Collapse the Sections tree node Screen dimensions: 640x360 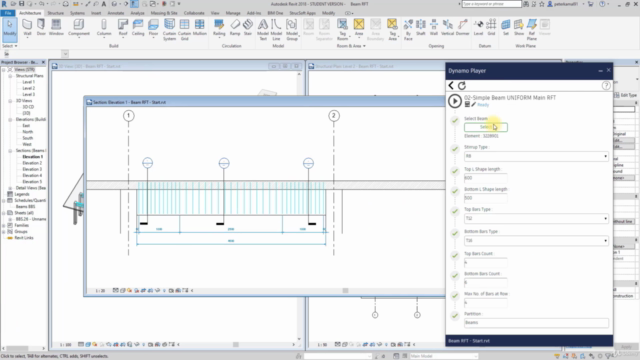click(10, 151)
